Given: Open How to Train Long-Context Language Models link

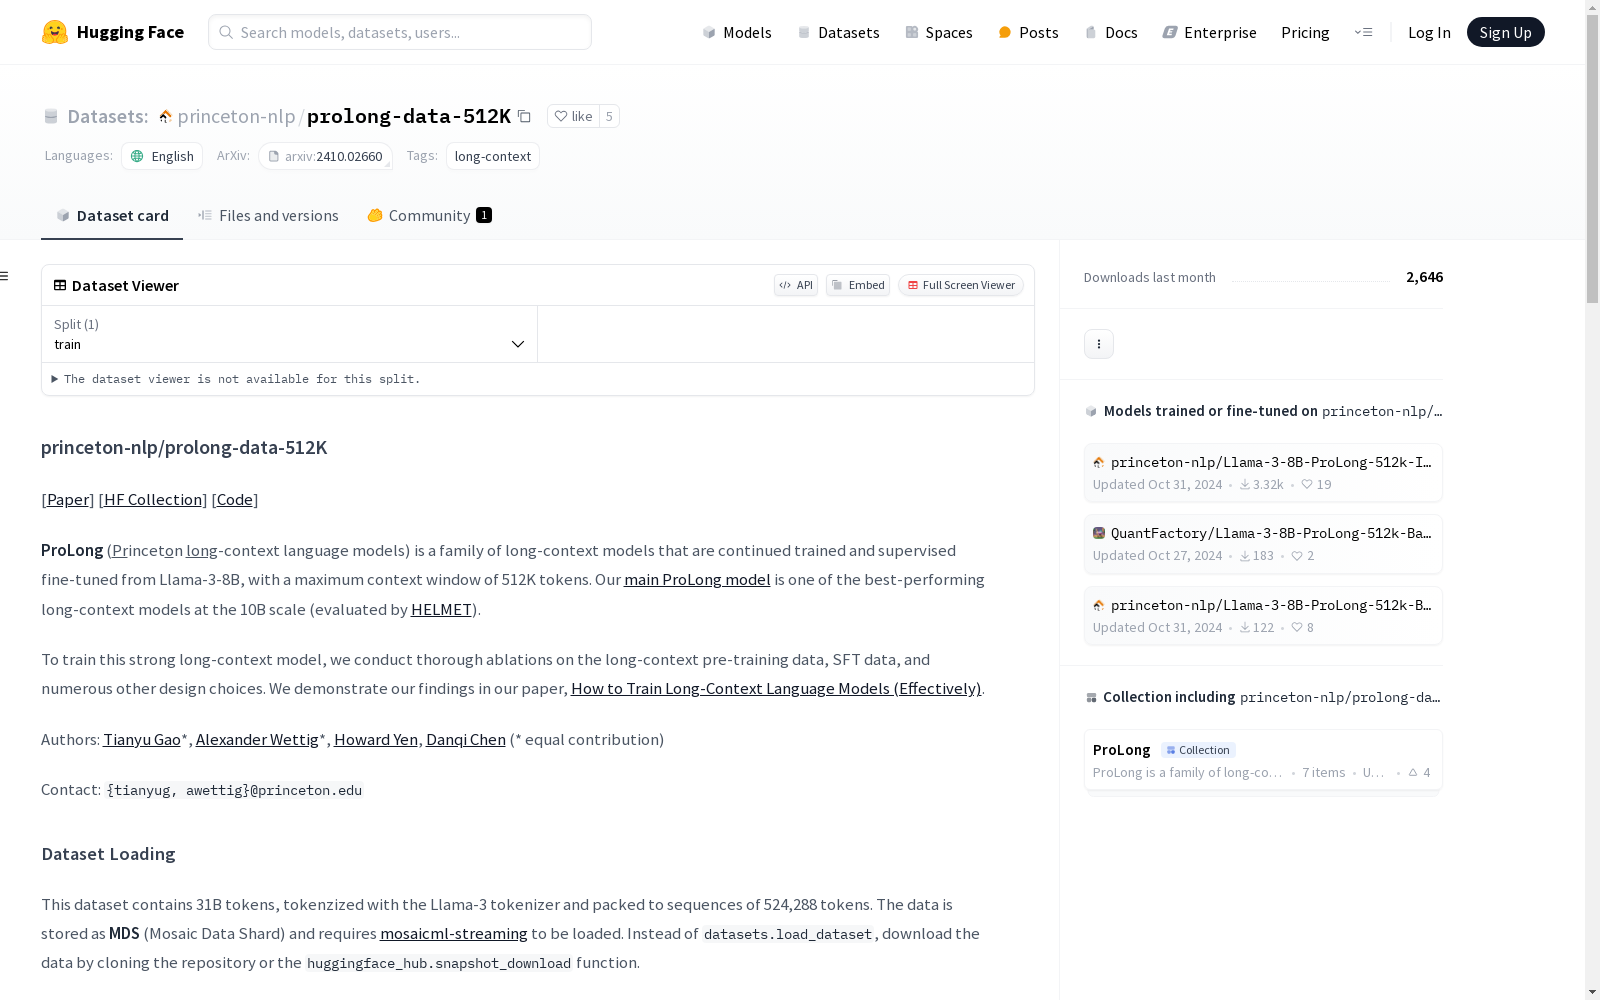Looking at the screenshot, I should tap(776, 688).
